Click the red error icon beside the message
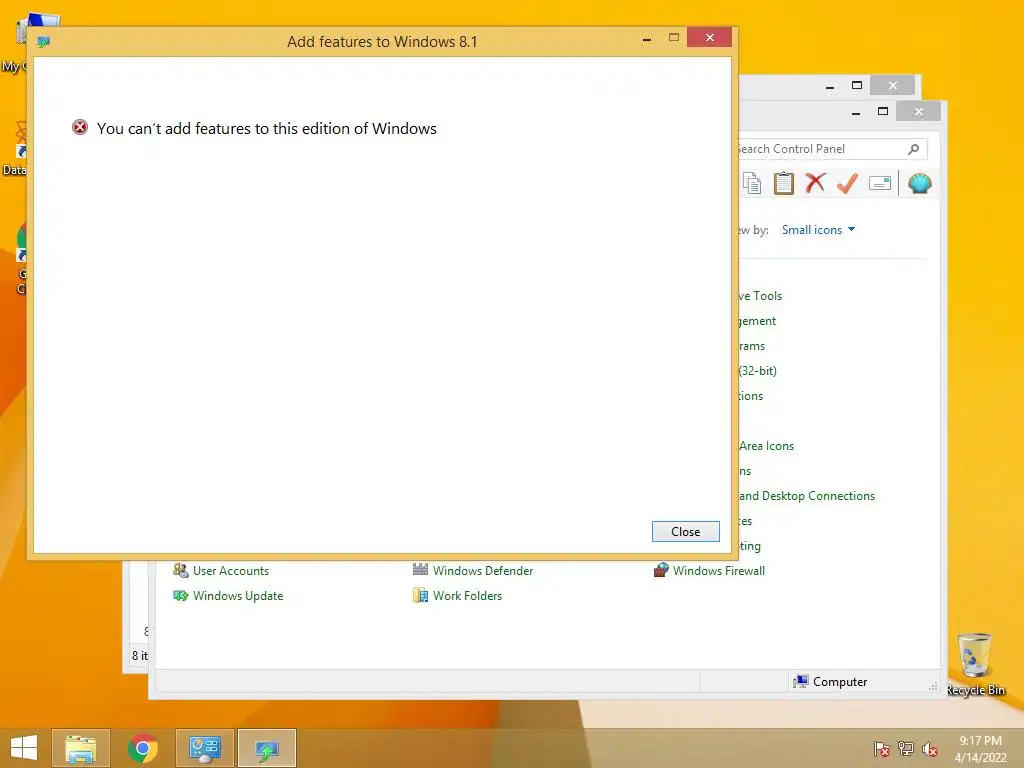The height and width of the screenshot is (768, 1024). (x=80, y=127)
